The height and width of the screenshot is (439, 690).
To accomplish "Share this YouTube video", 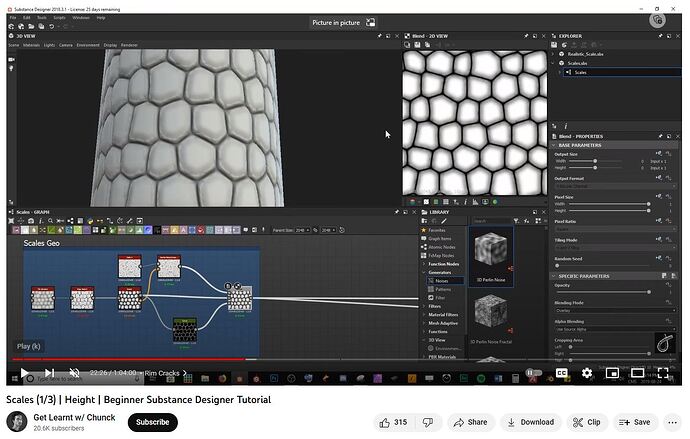I will (x=470, y=422).
